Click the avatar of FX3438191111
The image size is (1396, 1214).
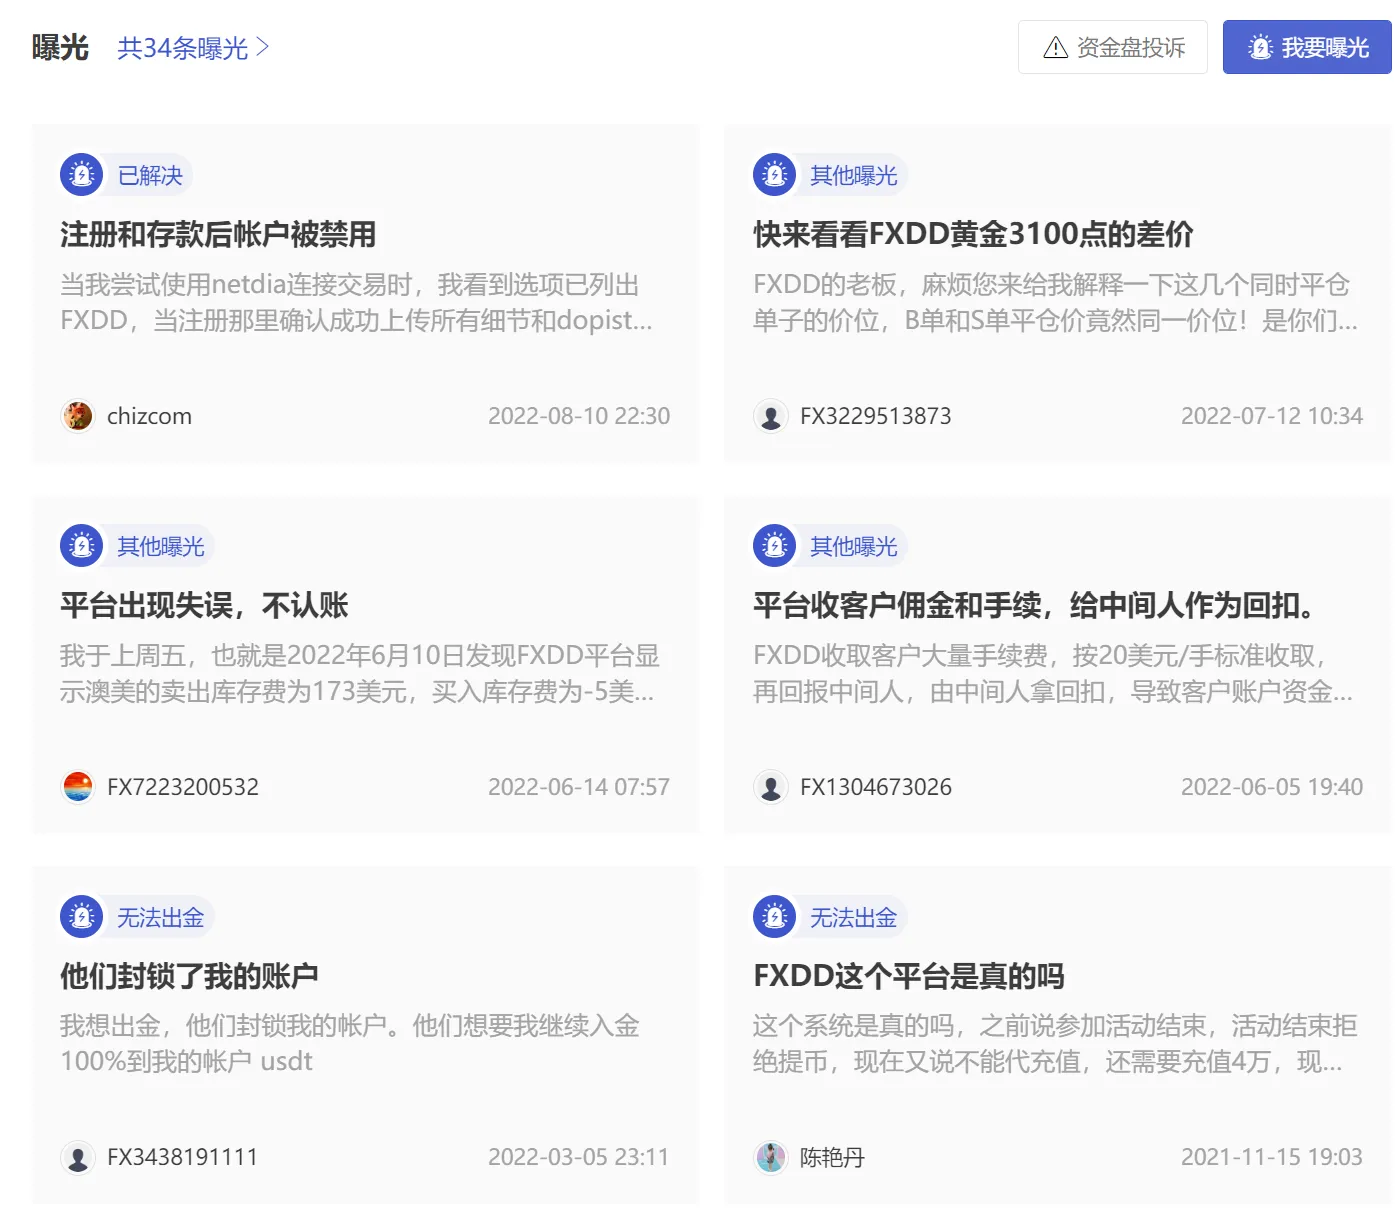pyautogui.click(x=78, y=1157)
